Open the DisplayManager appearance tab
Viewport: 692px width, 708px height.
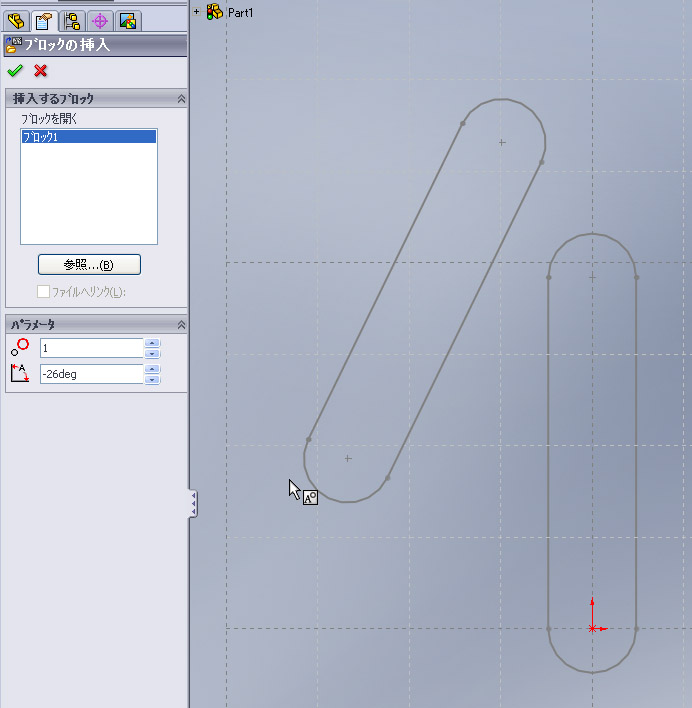(x=128, y=21)
